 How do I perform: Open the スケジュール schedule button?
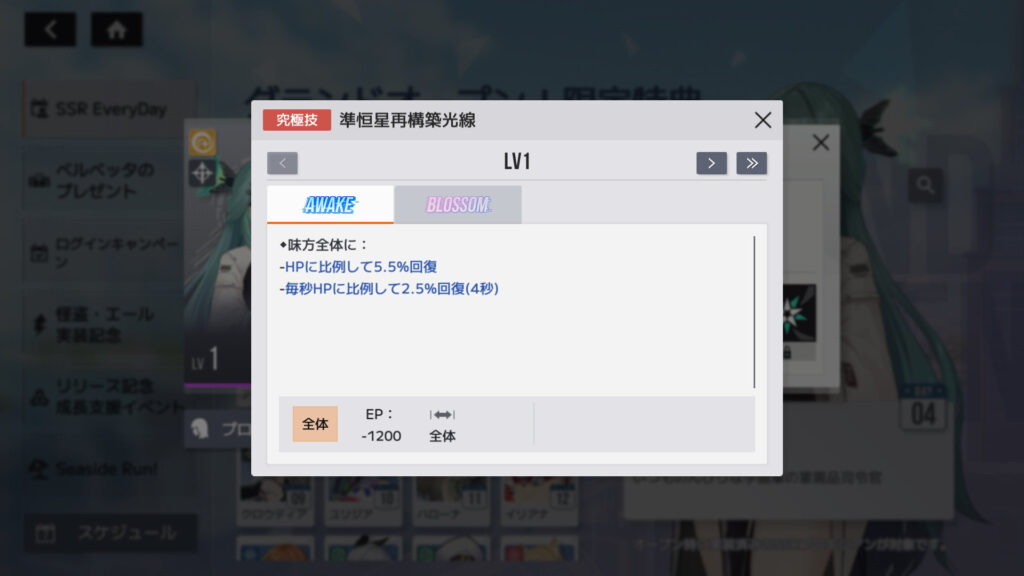click(x=110, y=533)
